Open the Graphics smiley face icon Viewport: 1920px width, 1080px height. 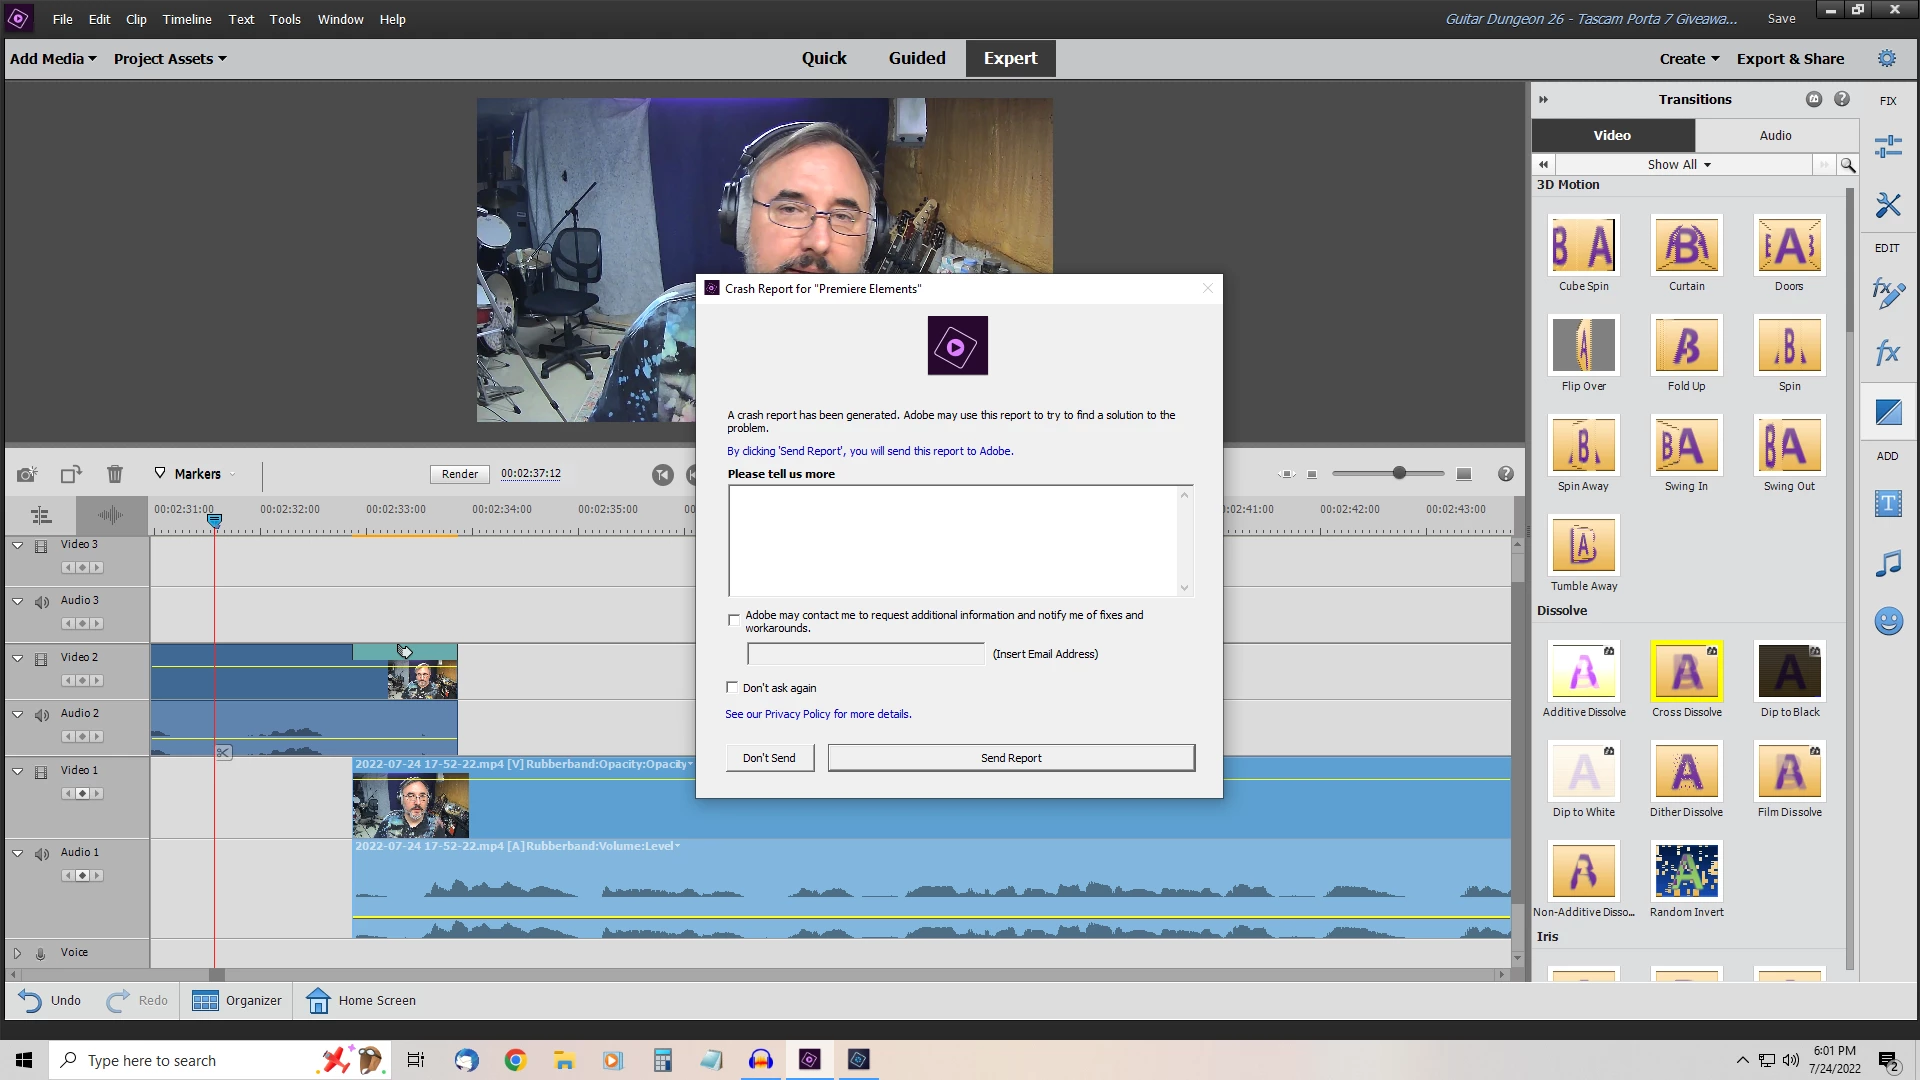pyautogui.click(x=1888, y=622)
